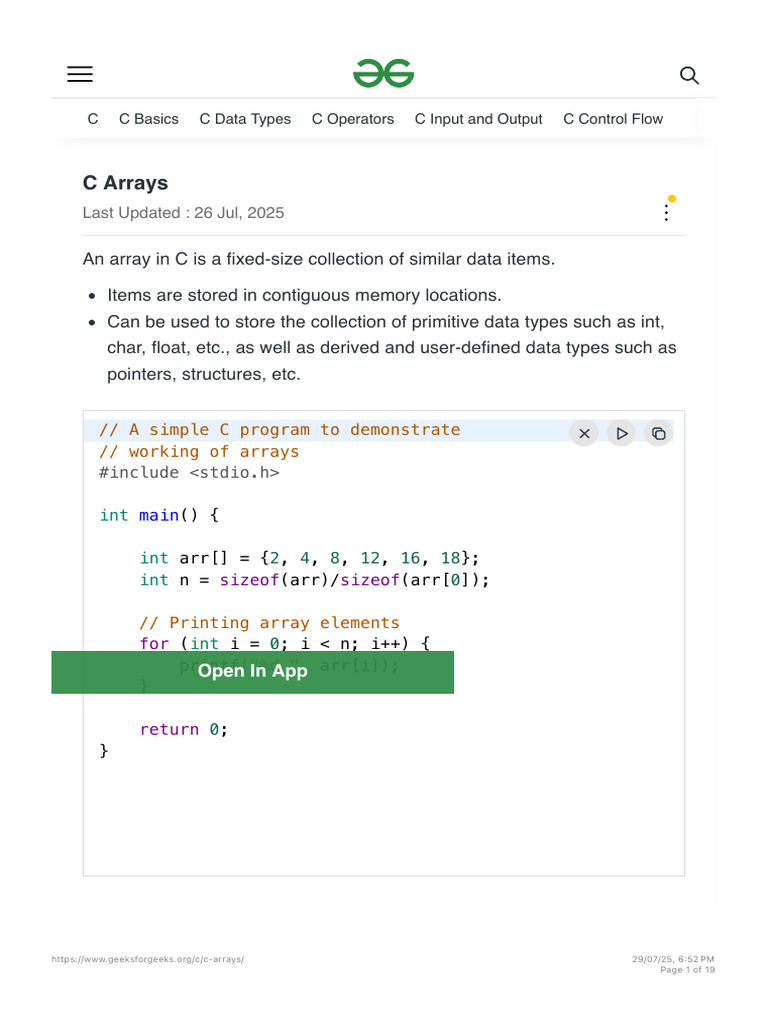Open search with the magnifier icon
Screen dimensions: 768x1024
689,75
